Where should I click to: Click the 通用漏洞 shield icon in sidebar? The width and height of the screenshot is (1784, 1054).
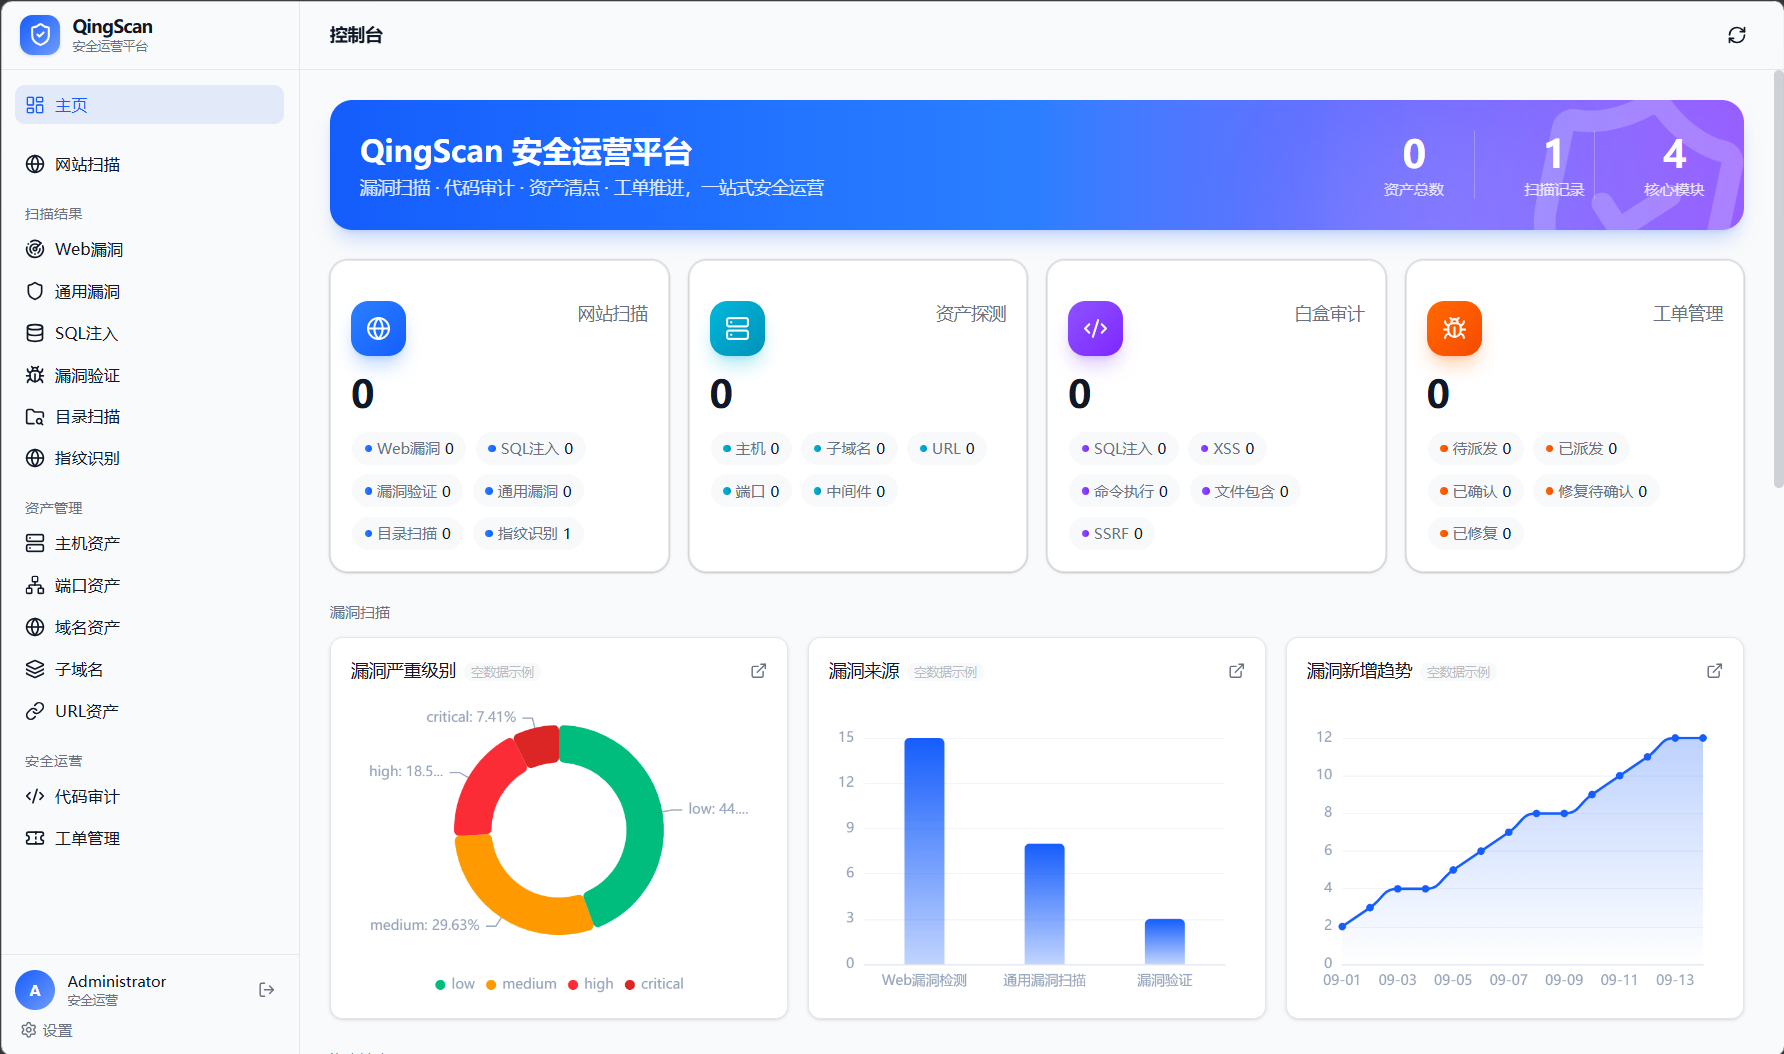(x=35, y=291)
